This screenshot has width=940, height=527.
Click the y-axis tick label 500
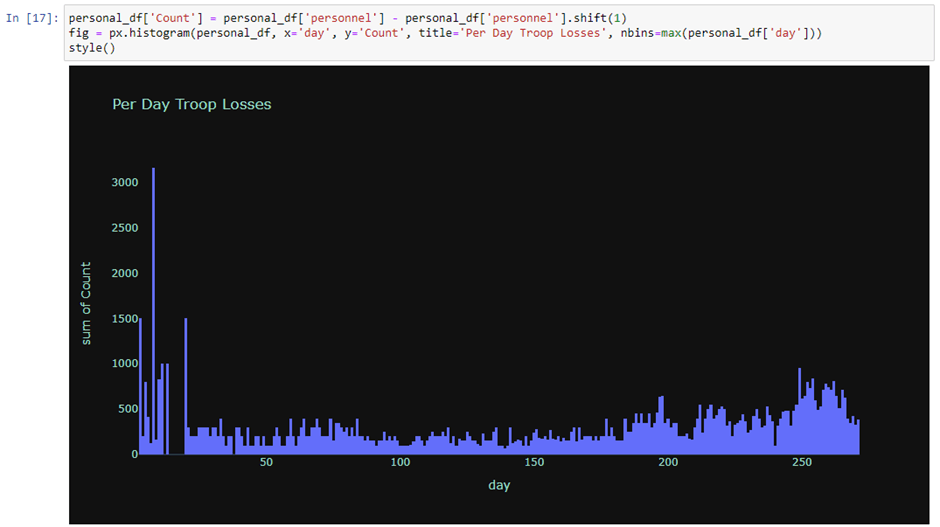click(x=128, y=409)
